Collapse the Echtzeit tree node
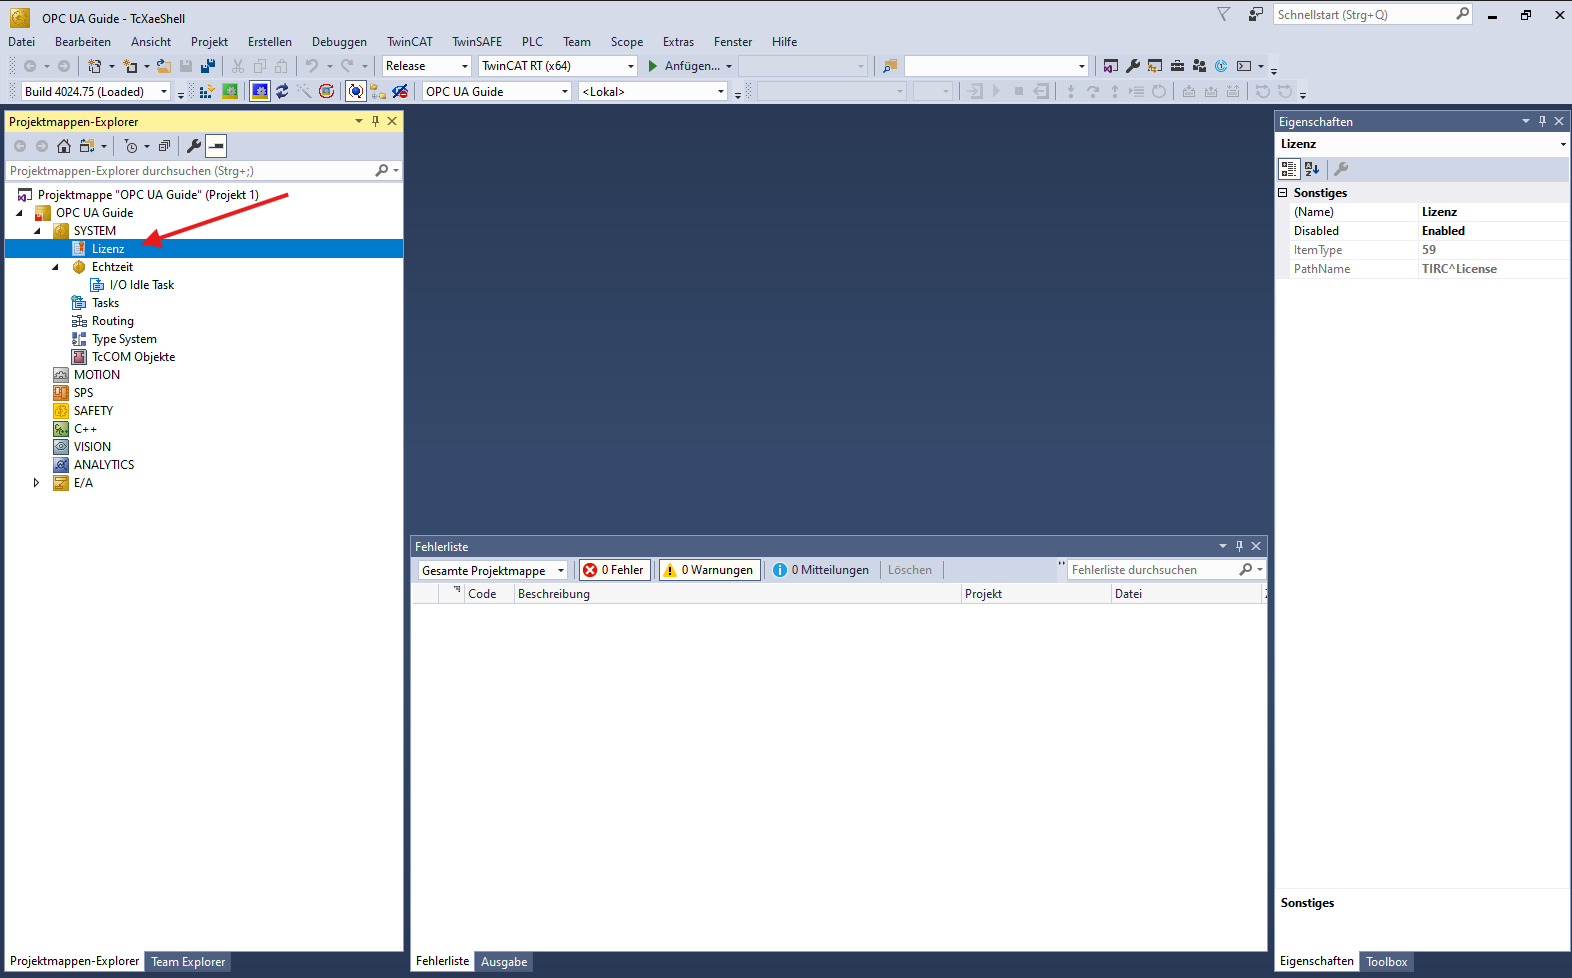The image size is (1572, 978). 55,267
